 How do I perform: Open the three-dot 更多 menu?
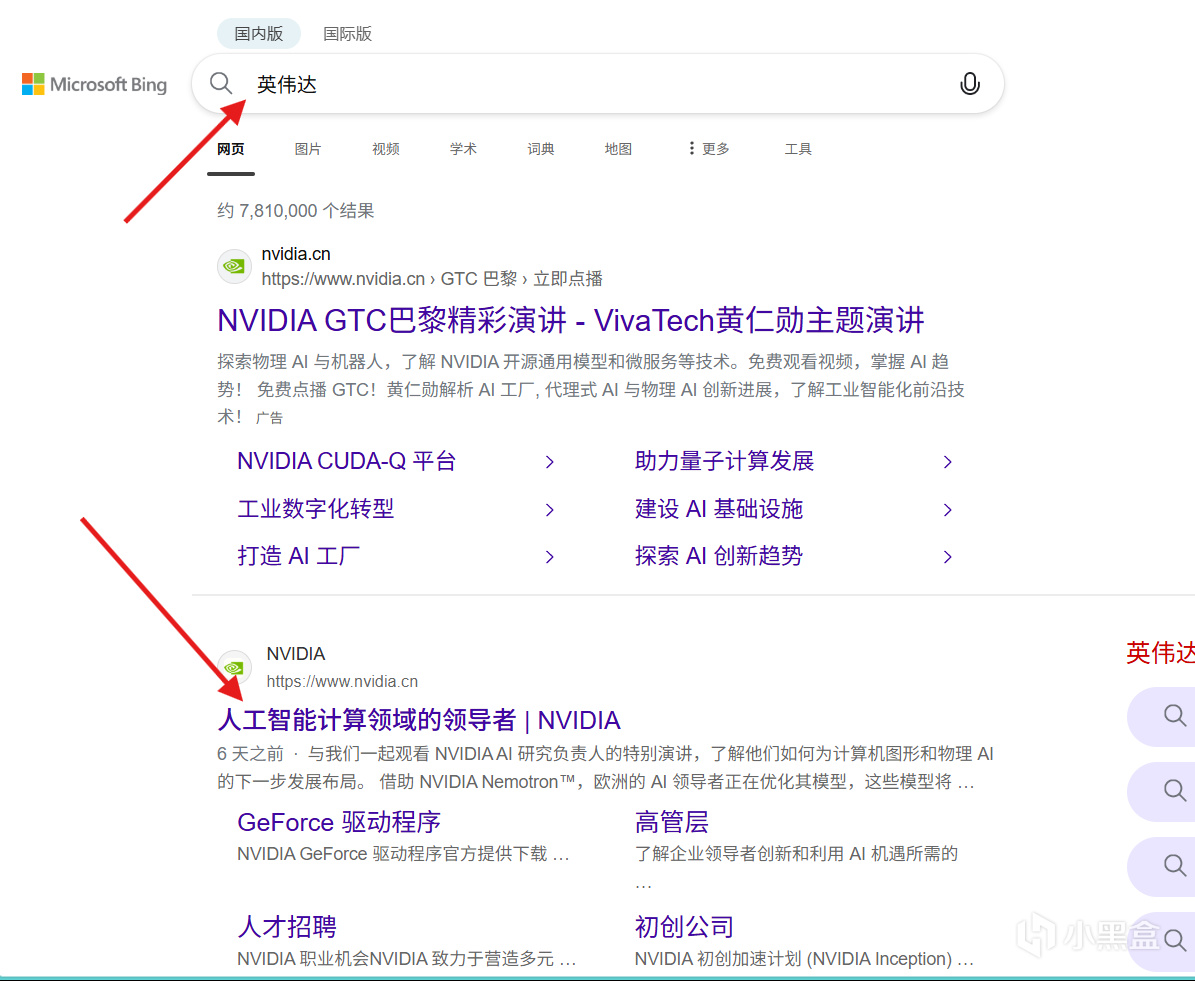(709, 149)
